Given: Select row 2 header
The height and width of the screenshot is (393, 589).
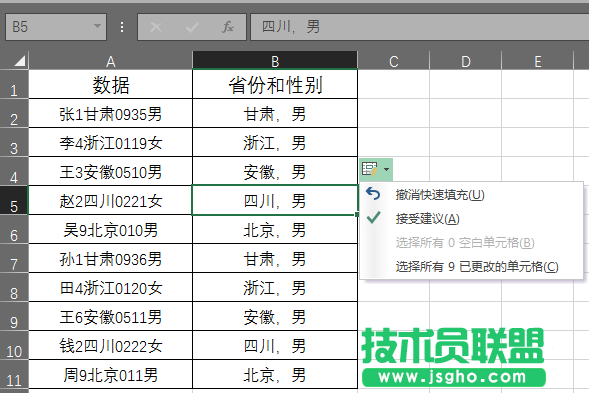Looking at the screenshot, I should coord(14,114).
